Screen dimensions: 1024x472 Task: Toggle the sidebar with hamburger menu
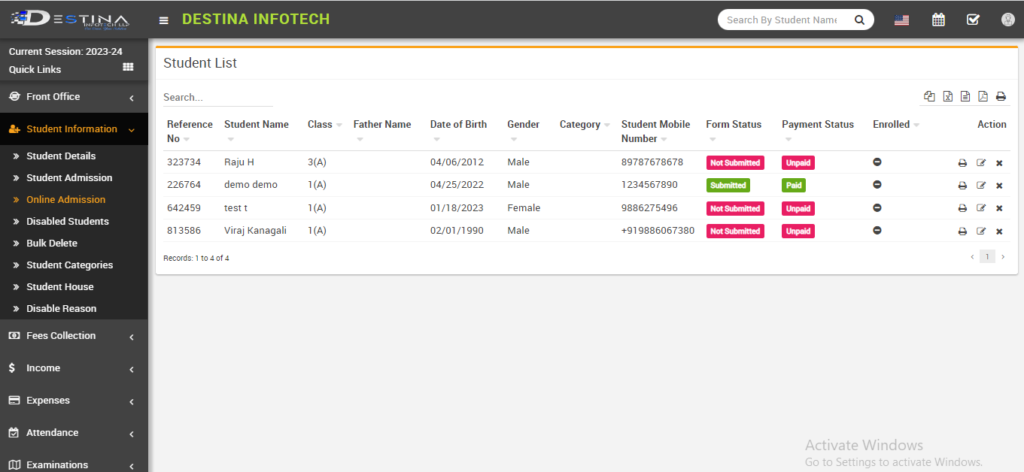[x=164, y=20]
